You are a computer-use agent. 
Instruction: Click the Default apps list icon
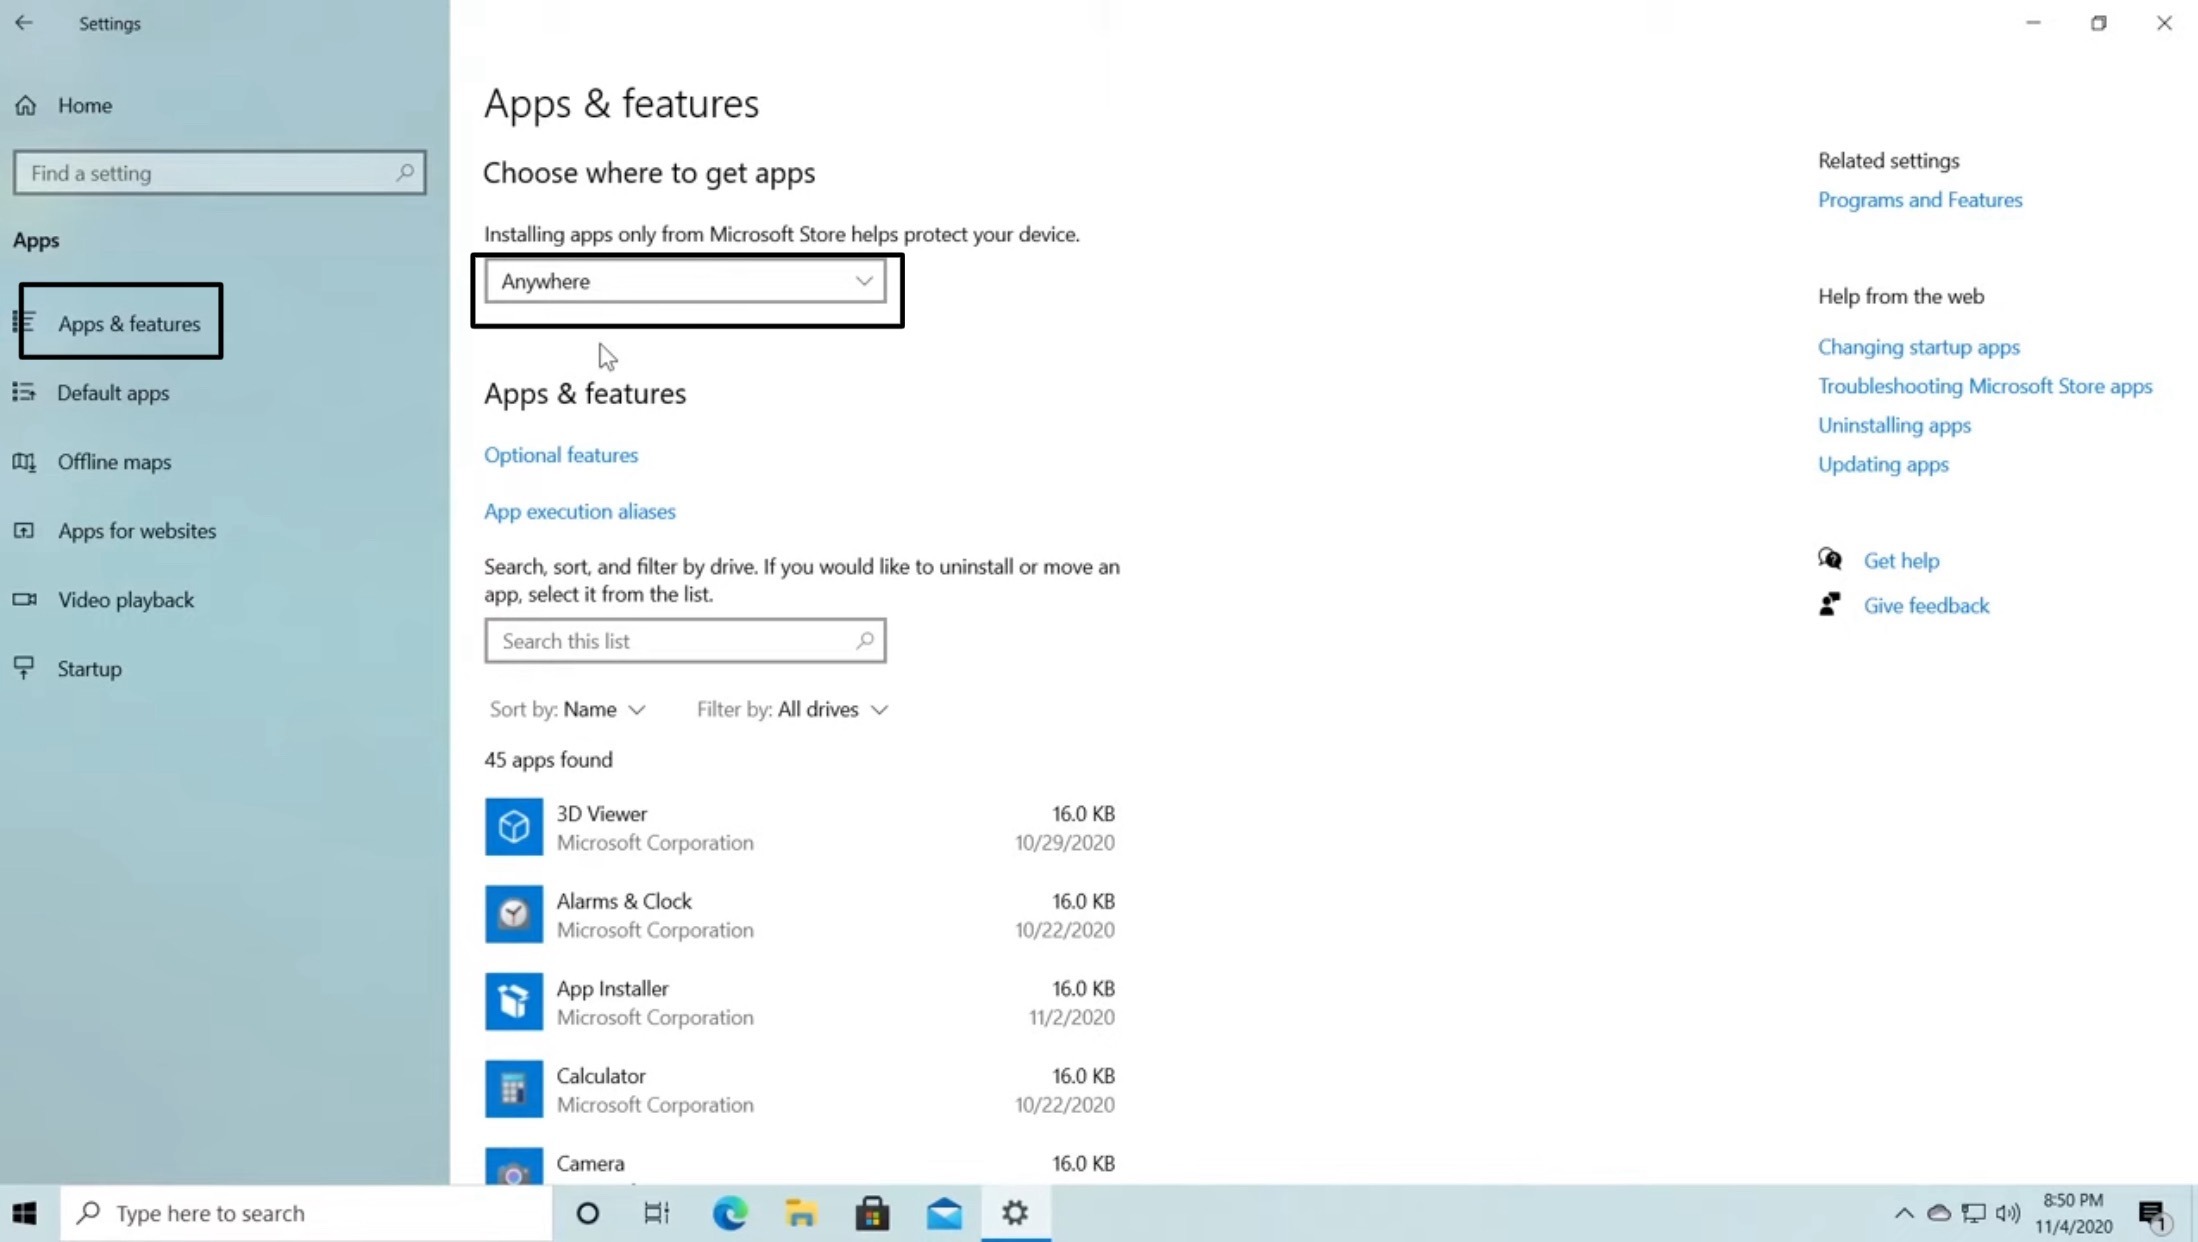tap(24, 392)
